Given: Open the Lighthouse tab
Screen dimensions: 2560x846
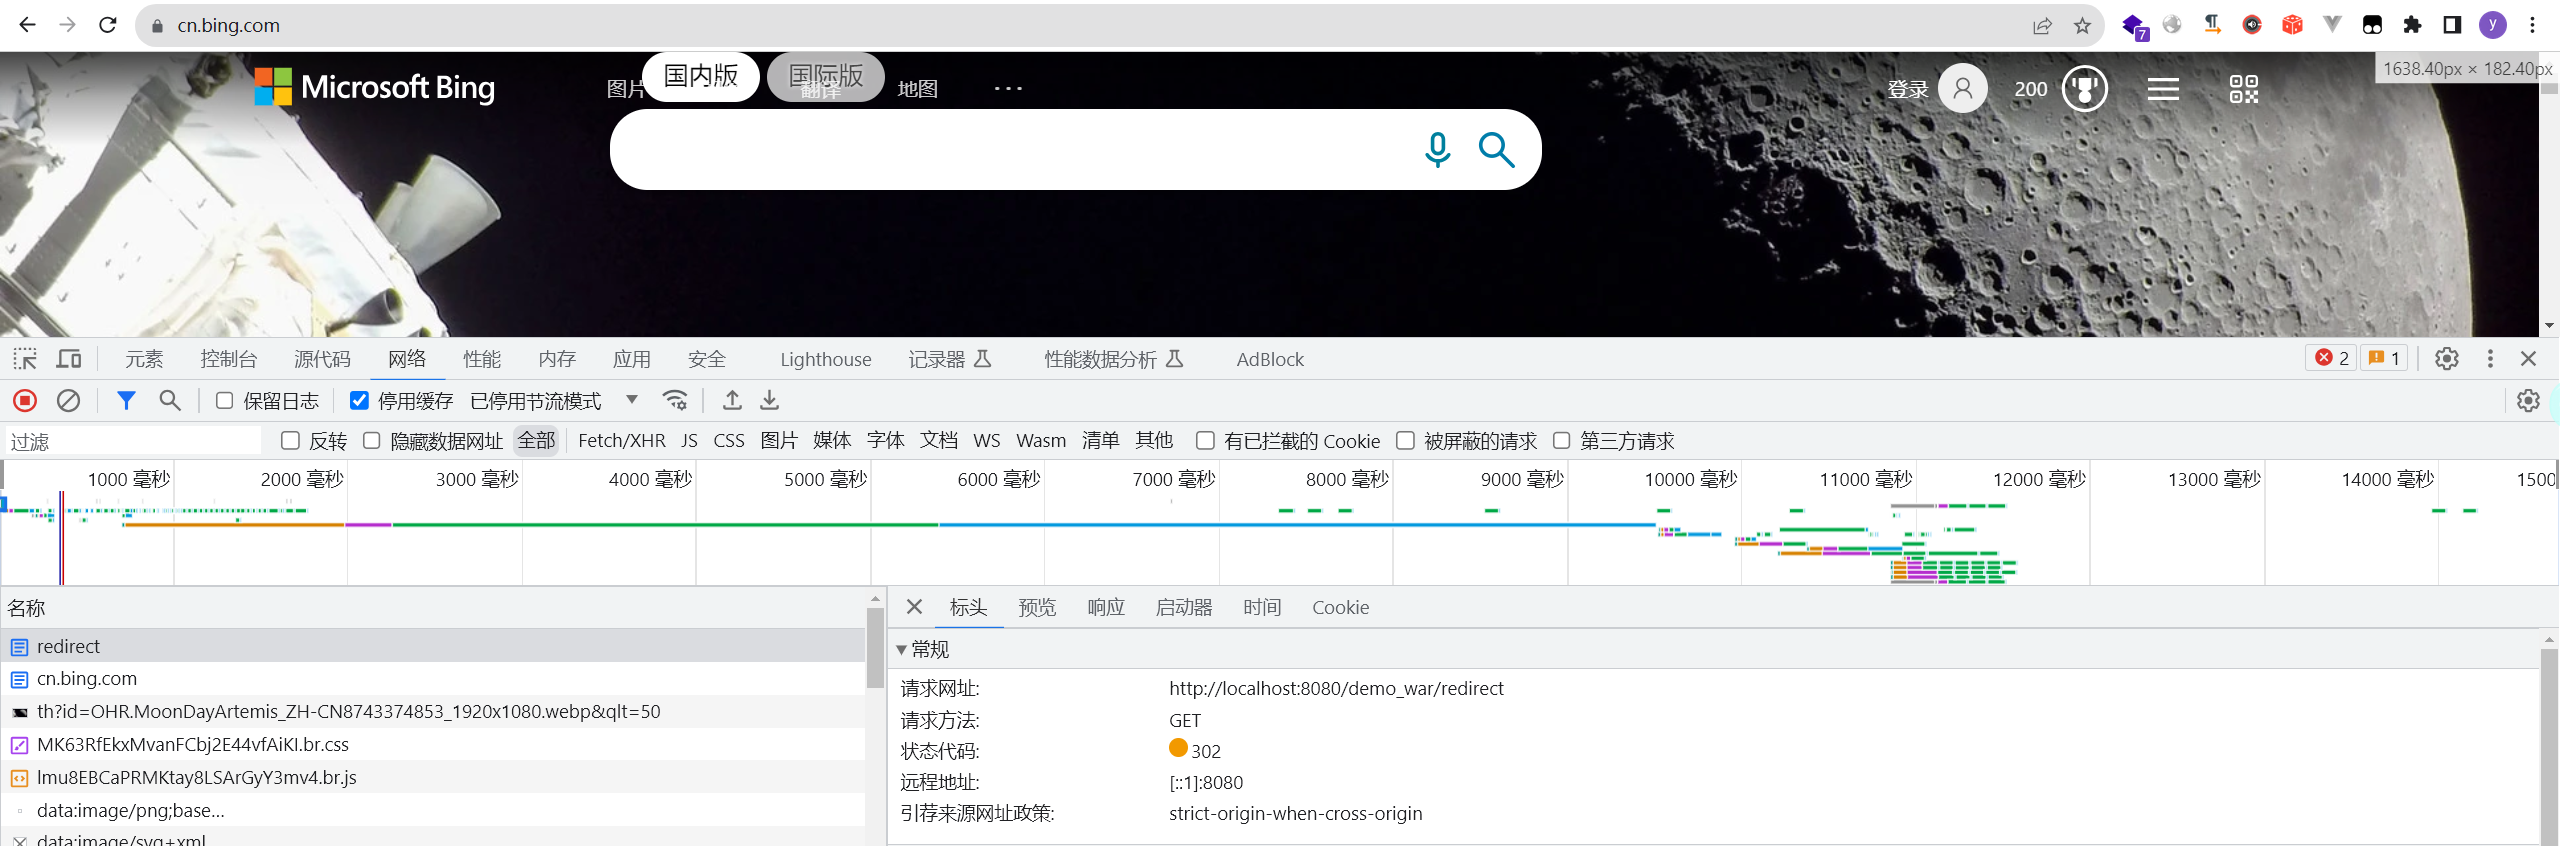Looking at the screenshot, I should [x=826, y=359].
